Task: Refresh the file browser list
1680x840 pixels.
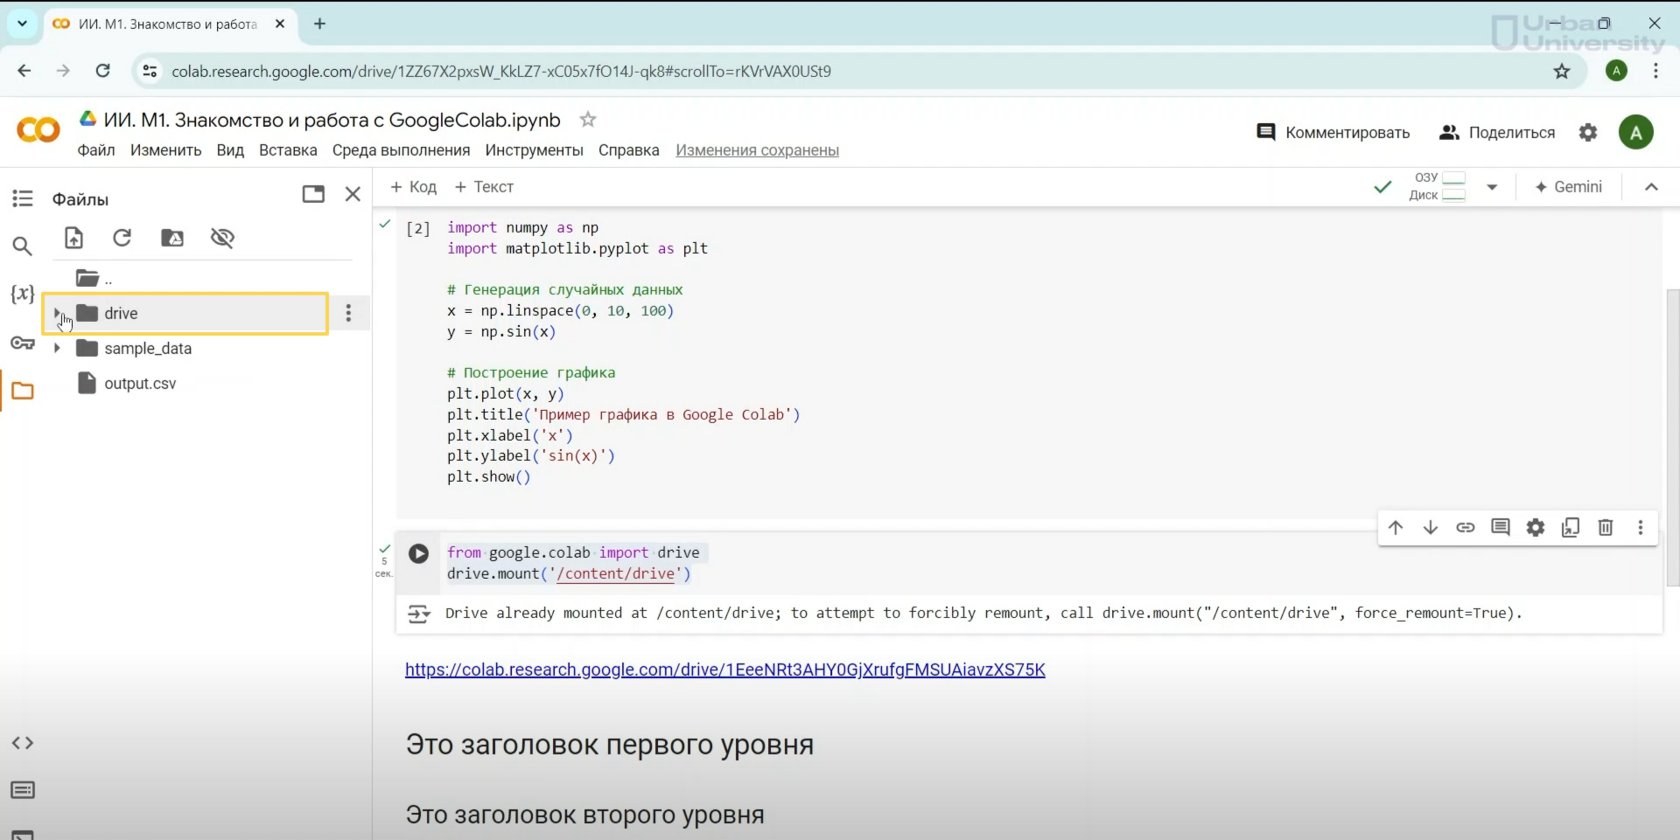Action: (122, 238)
